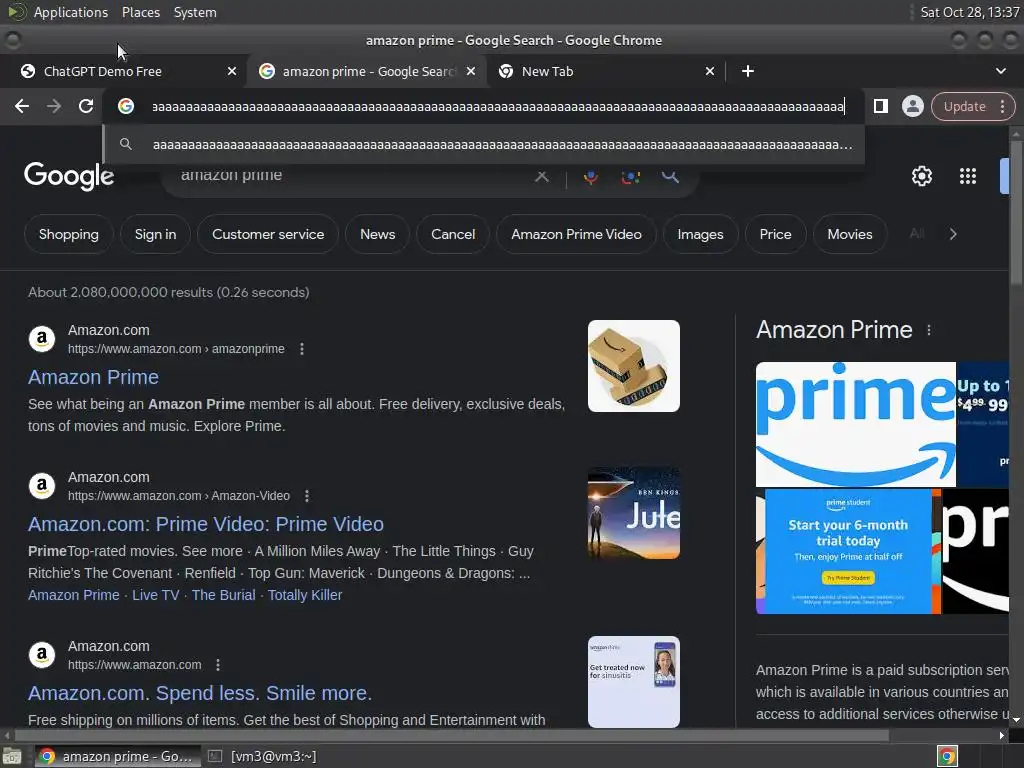Close the ChatGPT Demo Free tab
The image size is (1024, 768).
coord(232,71)
